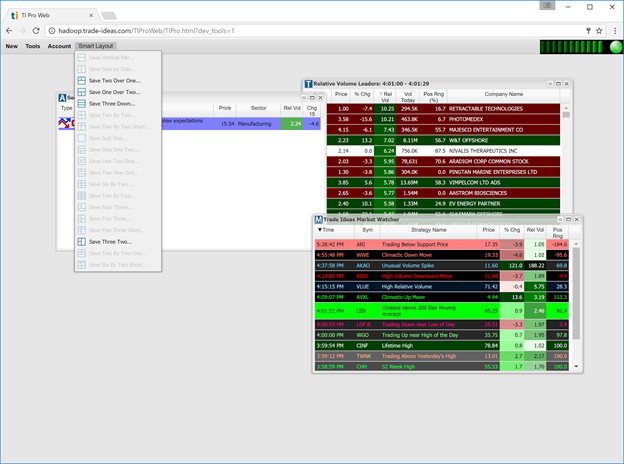Click the green connection status light

click(616, 47)
